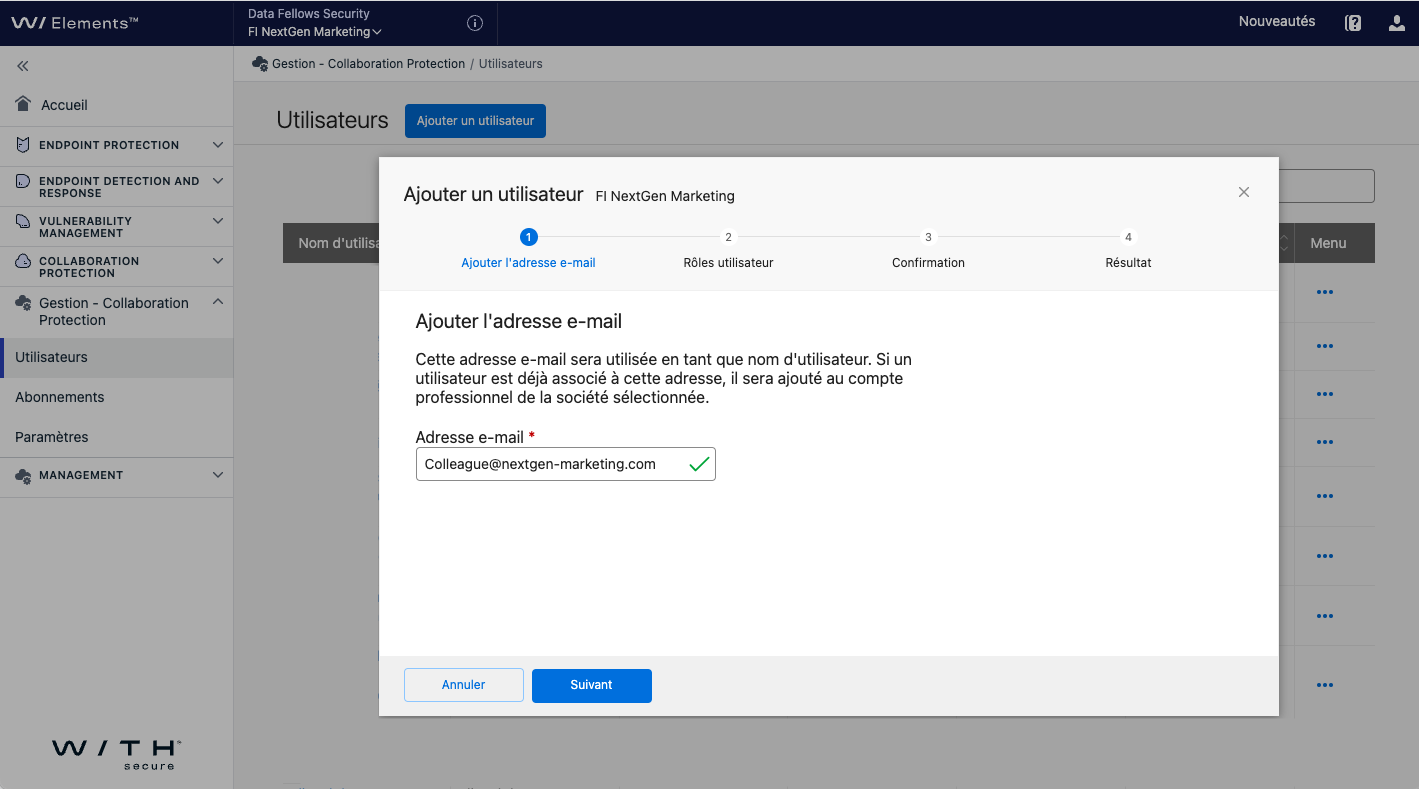The height and width of the screenshot is (789, 1419).
Task: Go to step 2 Rôles utilisateur
Action: [728, 238]
